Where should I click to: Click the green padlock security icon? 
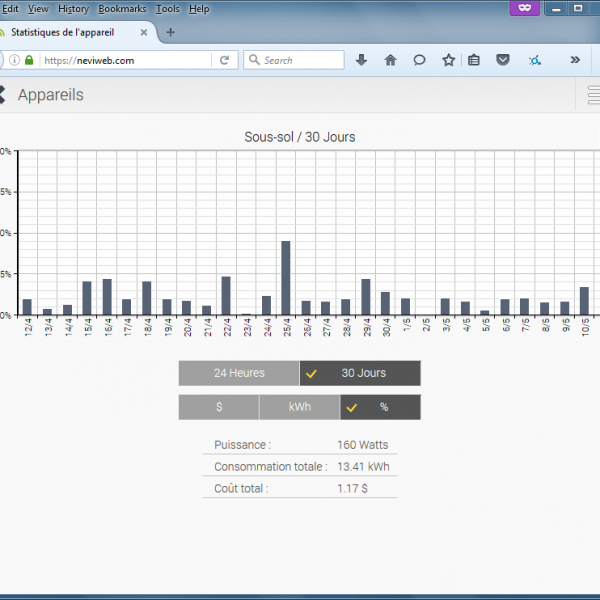[29, 60]
